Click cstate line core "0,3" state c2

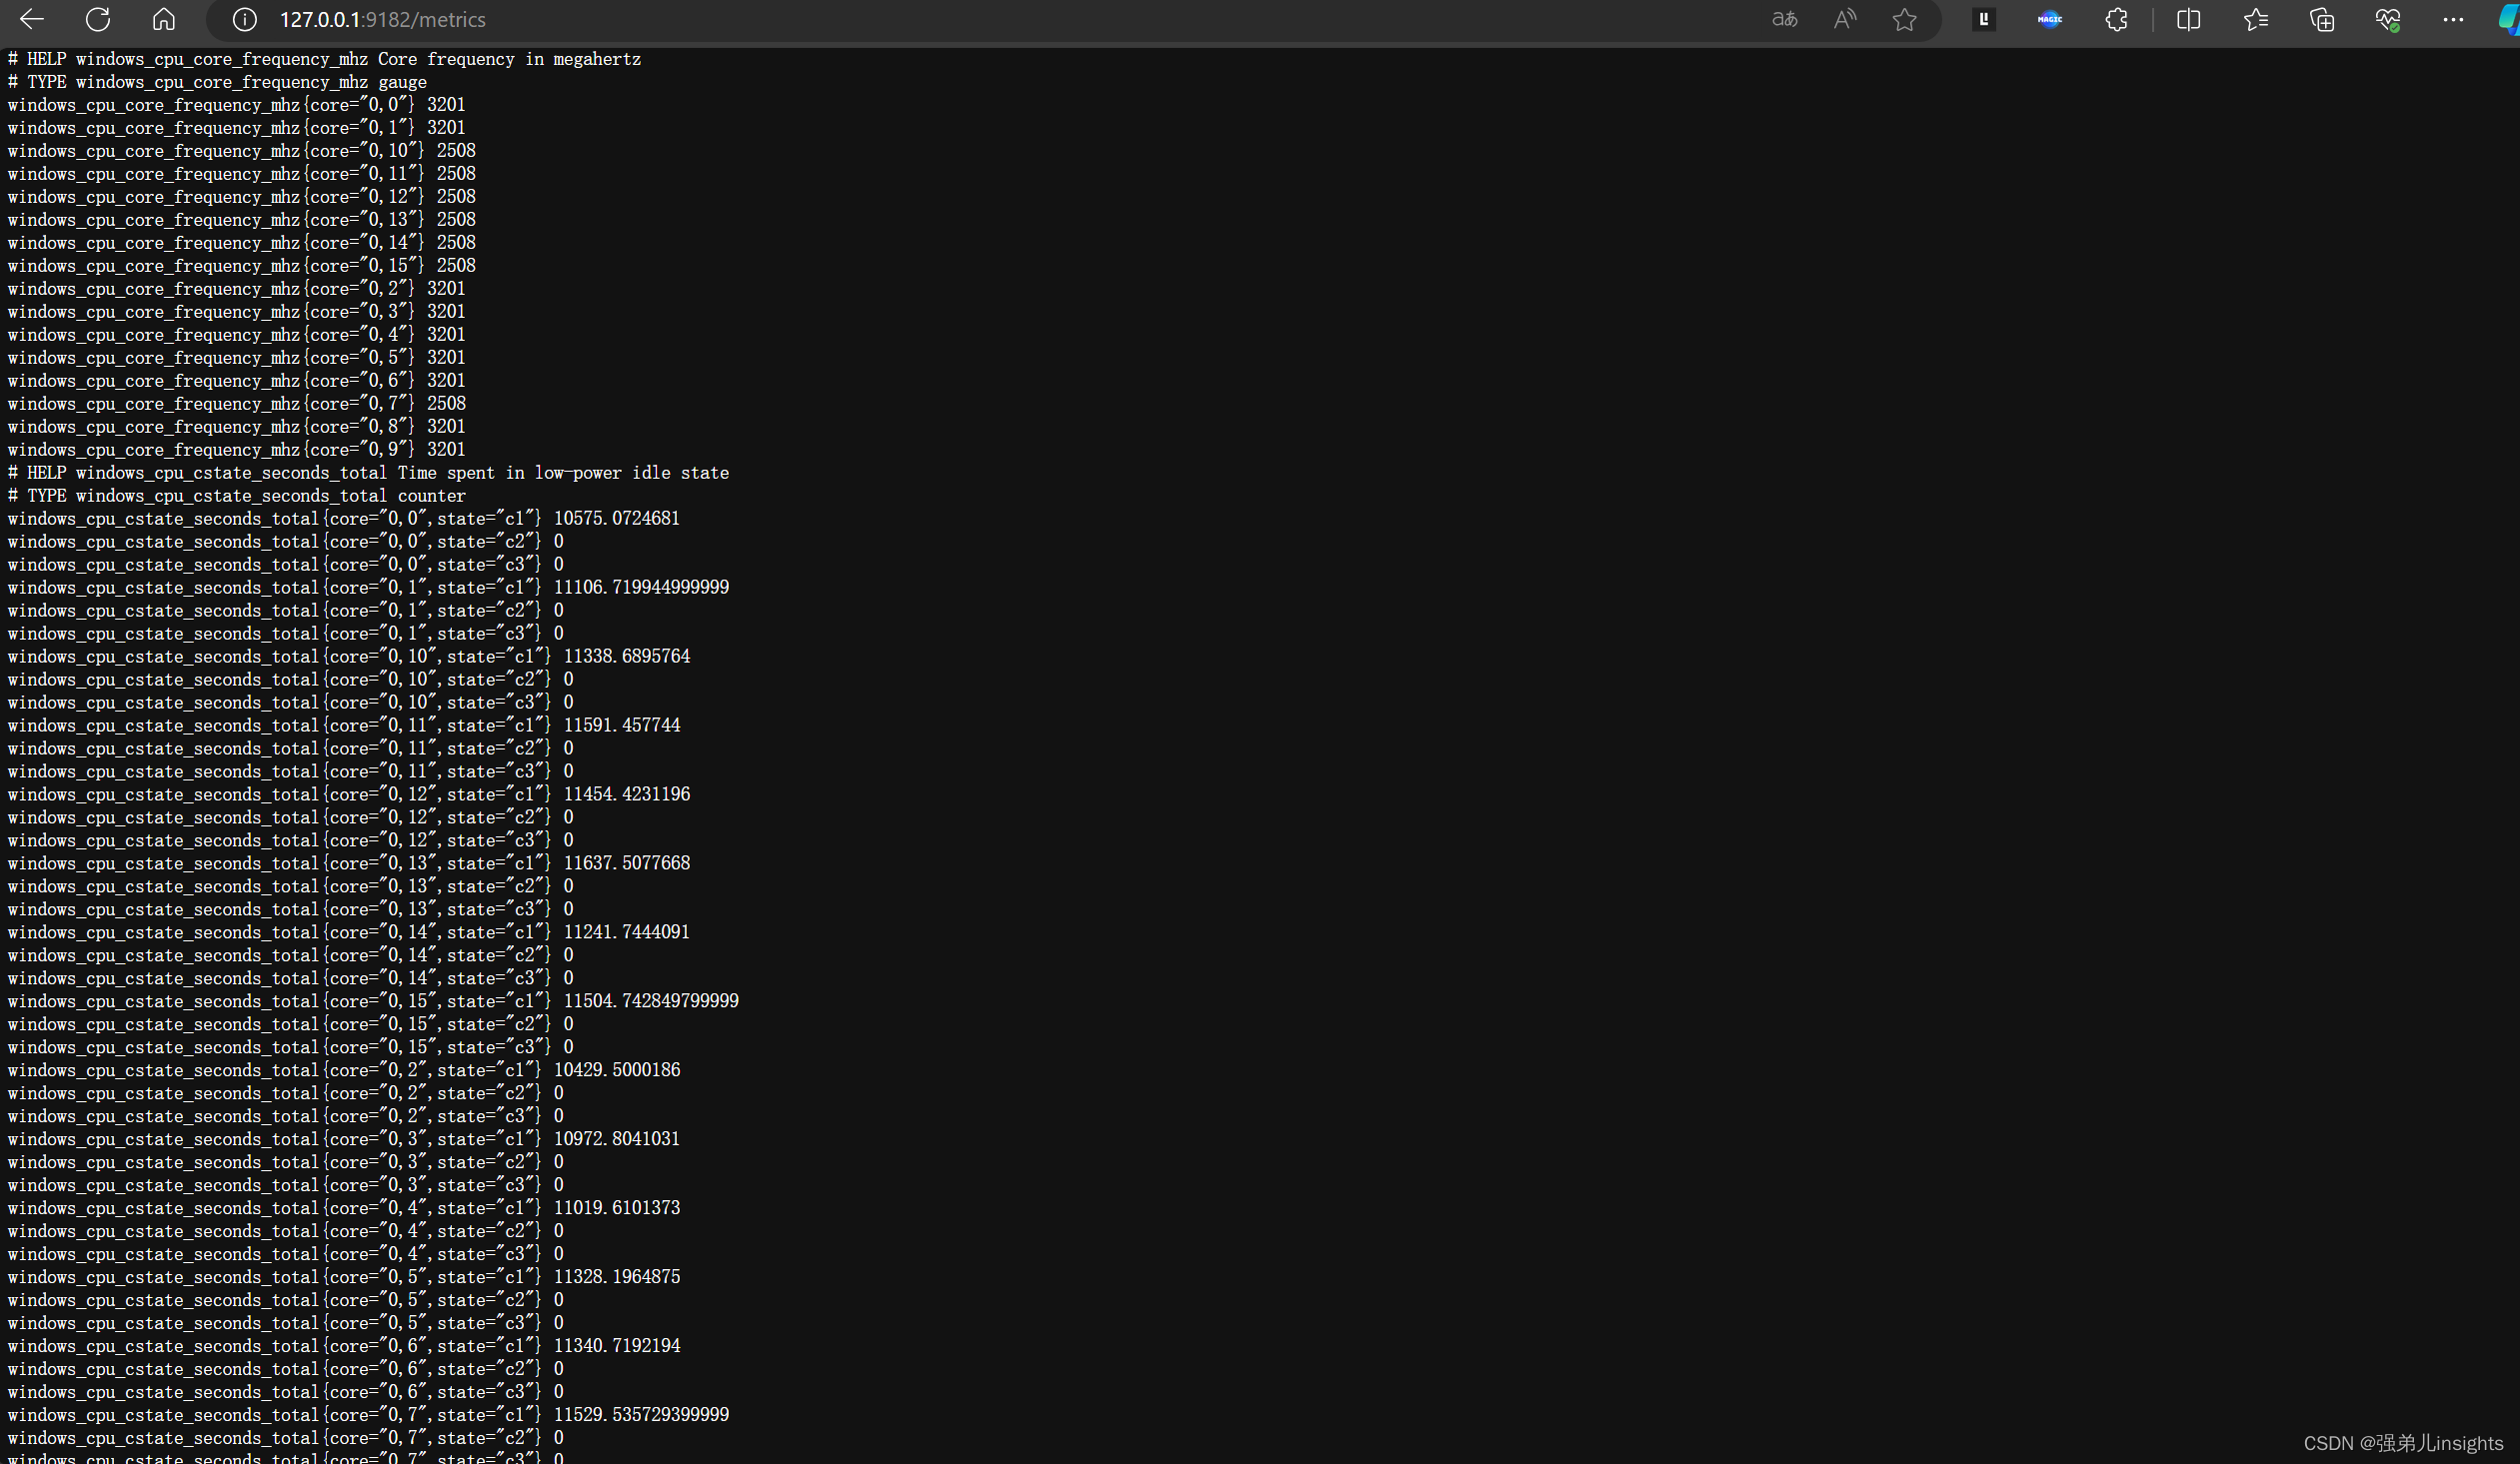pos(285,1163)
